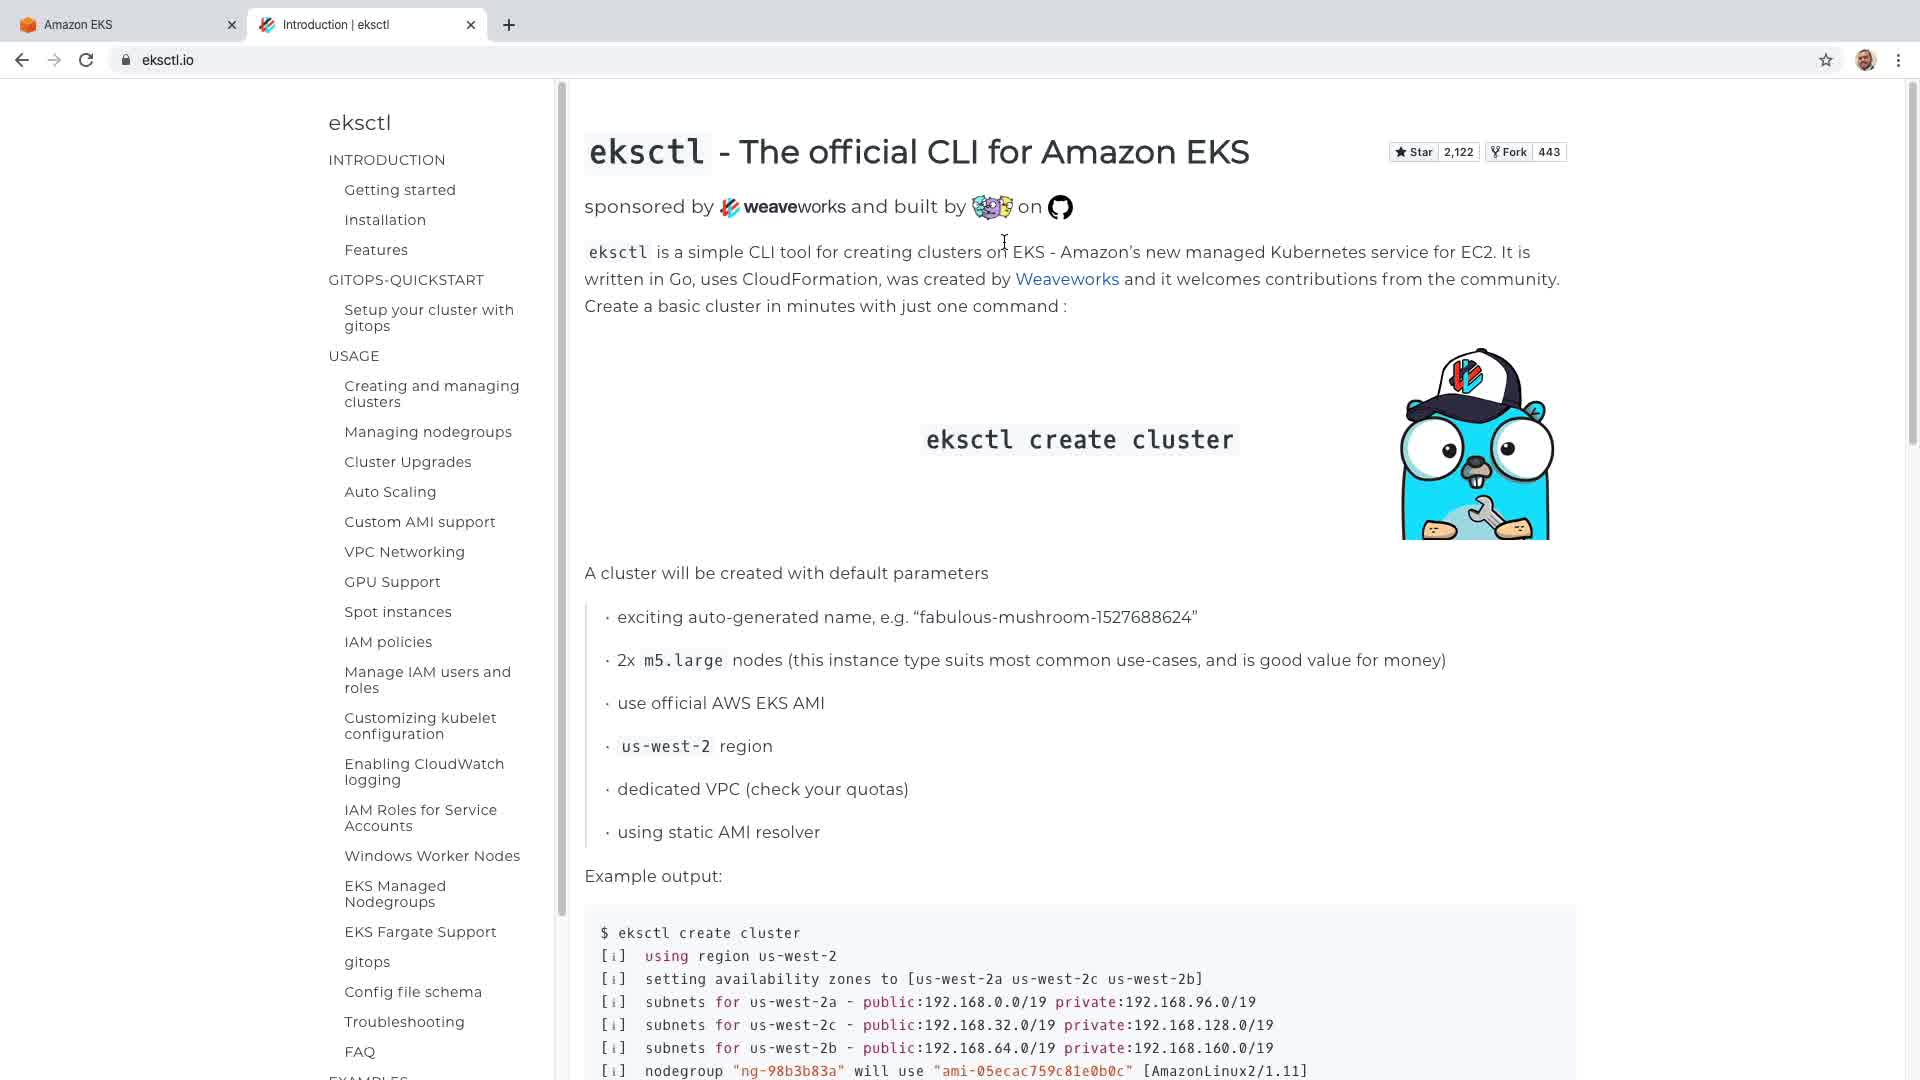Open the Chrome profile avatar
The image size is (1920, 1080).
coord(1865,60)
